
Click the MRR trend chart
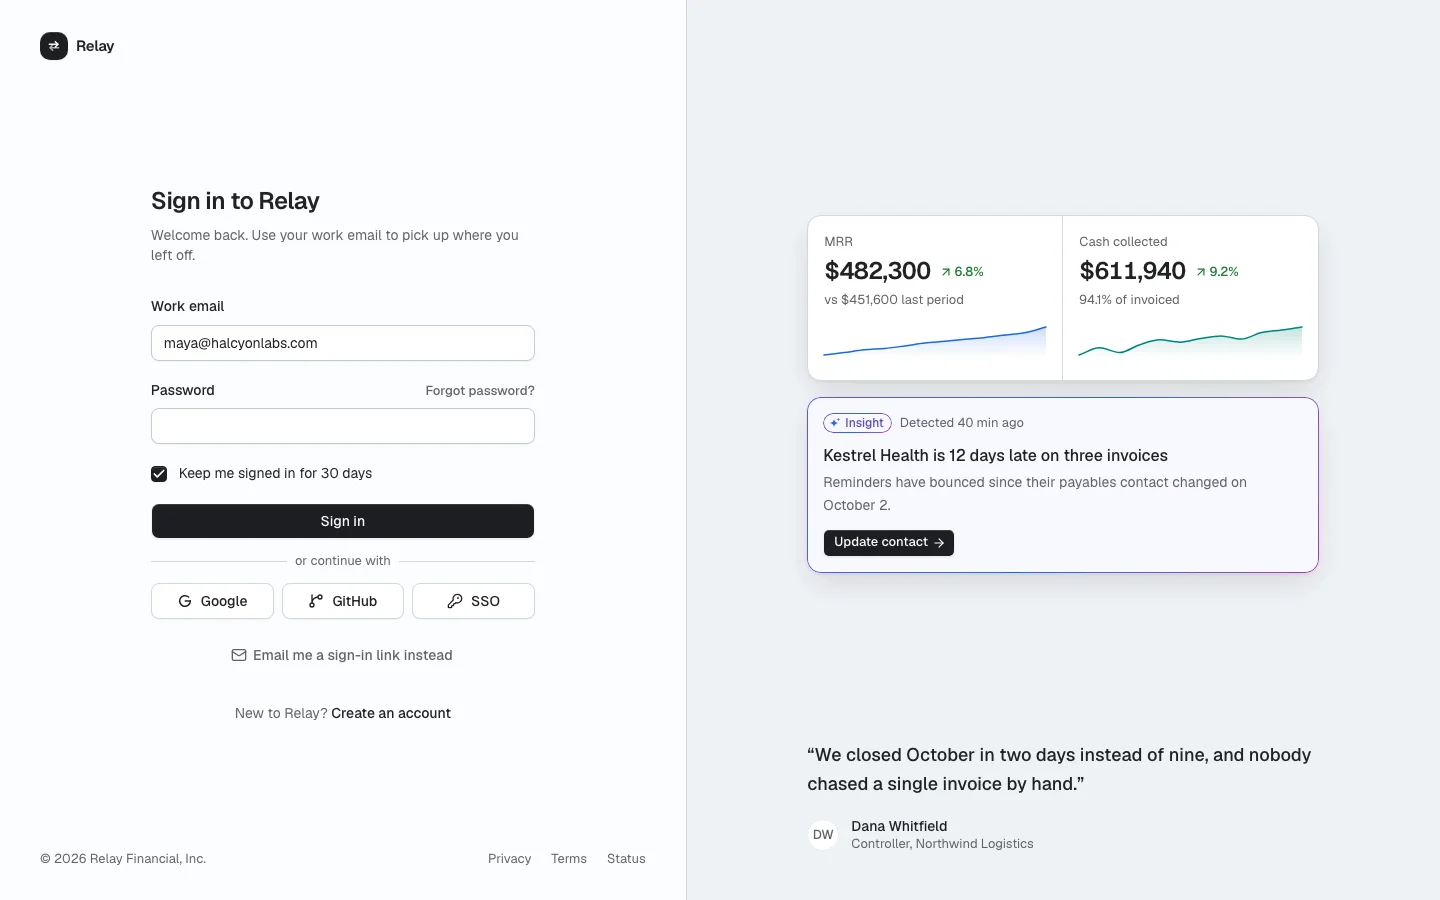coord(935,342)
